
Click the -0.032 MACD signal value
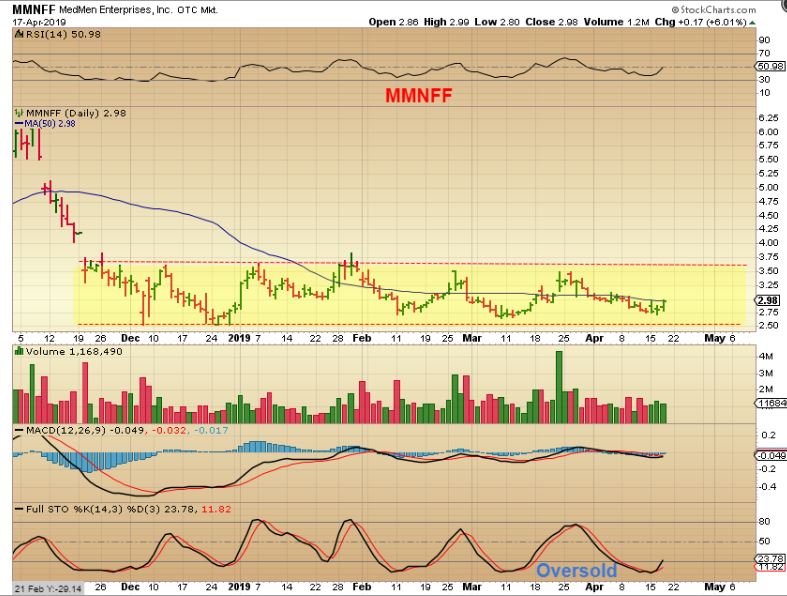tap(170, 430)
